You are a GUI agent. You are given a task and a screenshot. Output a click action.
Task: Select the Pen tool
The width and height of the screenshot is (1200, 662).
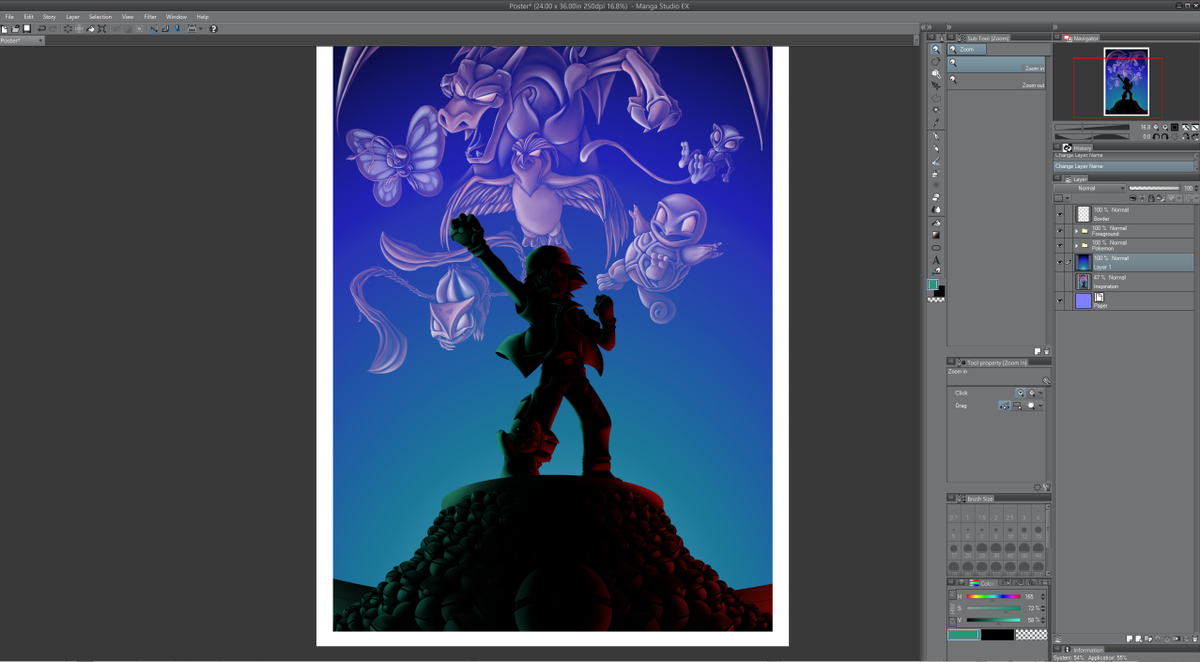[935, 136]
